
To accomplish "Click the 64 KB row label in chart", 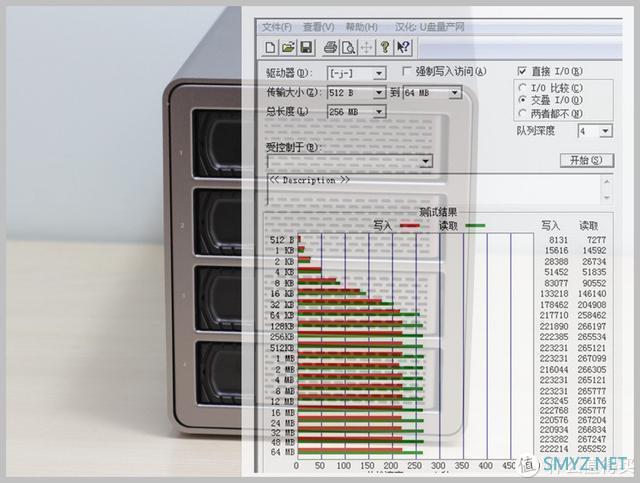I will coord(282,315).
